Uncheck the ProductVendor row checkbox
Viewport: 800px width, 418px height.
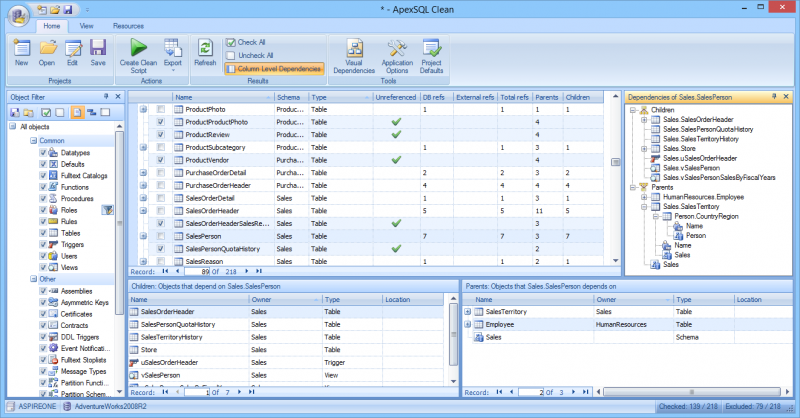click(160, 159)
